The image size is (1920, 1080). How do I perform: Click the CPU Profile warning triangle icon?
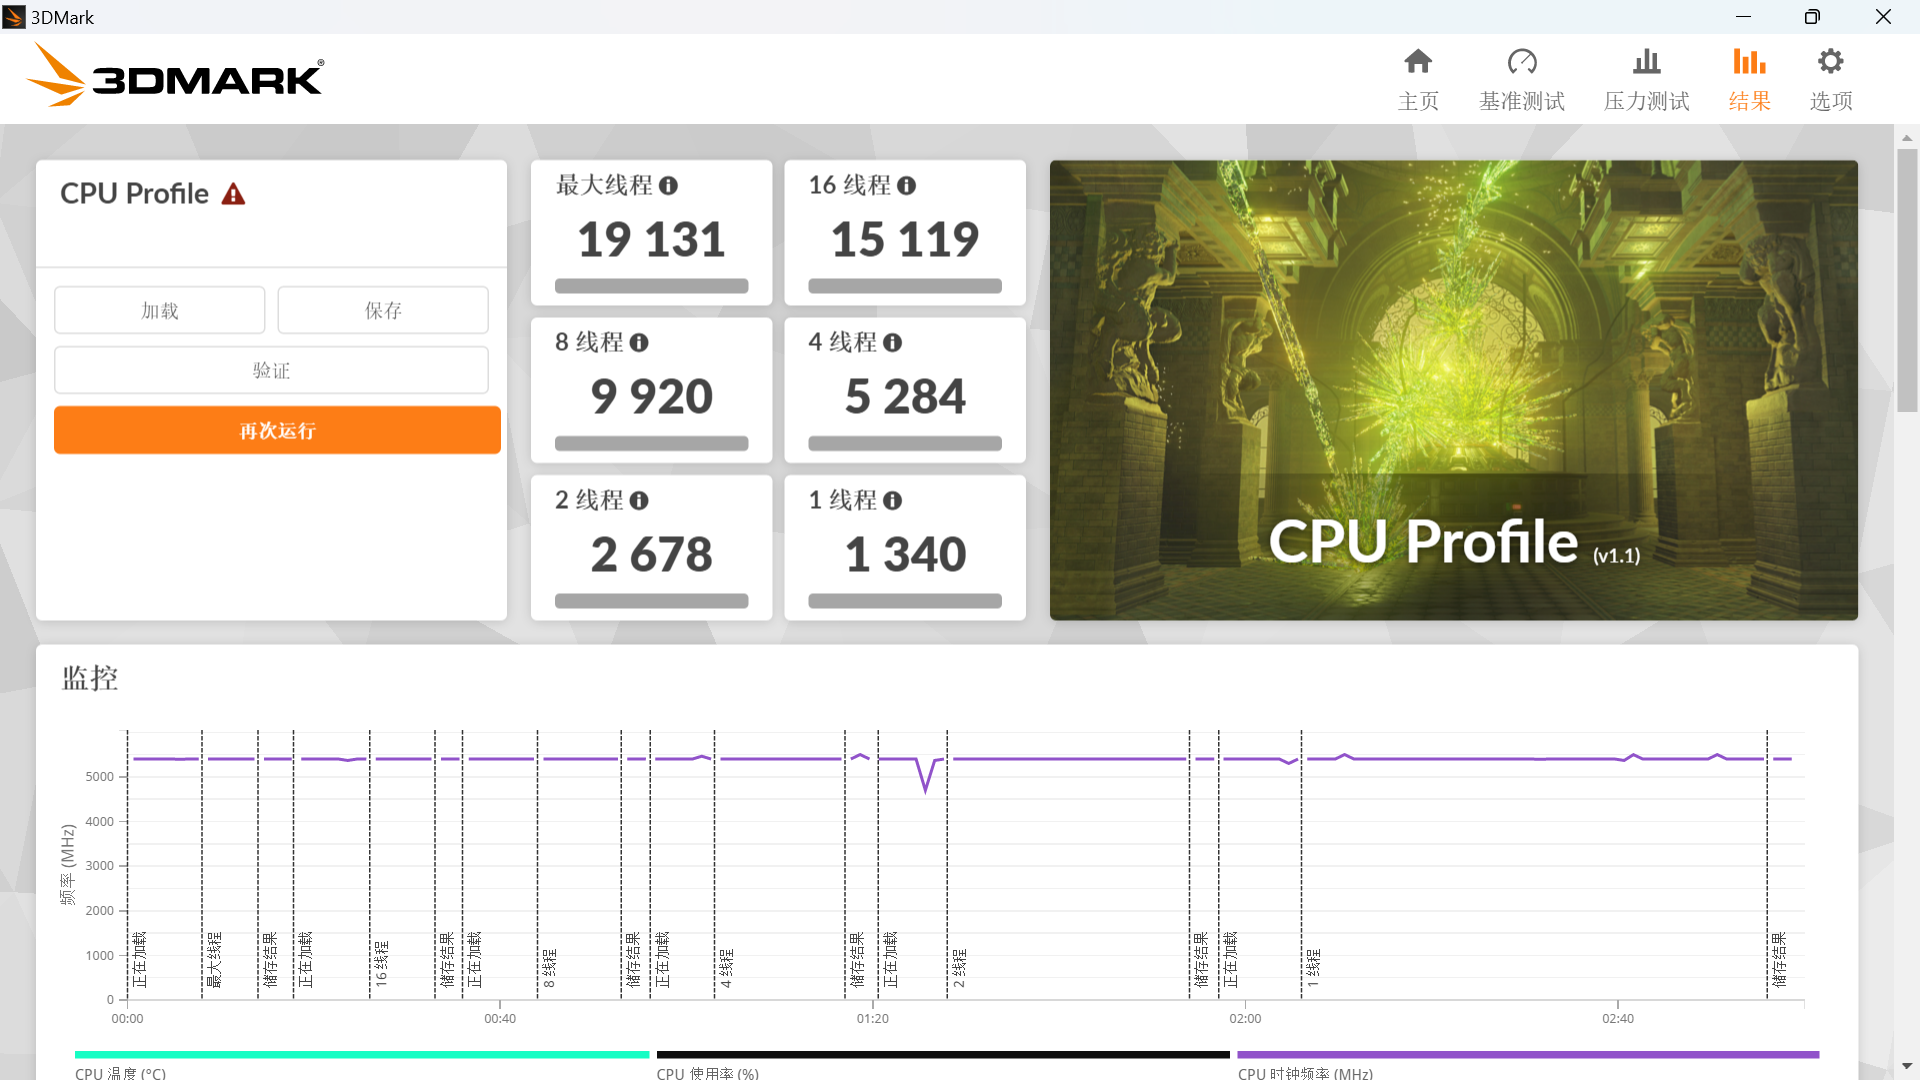tap(233, 194)
